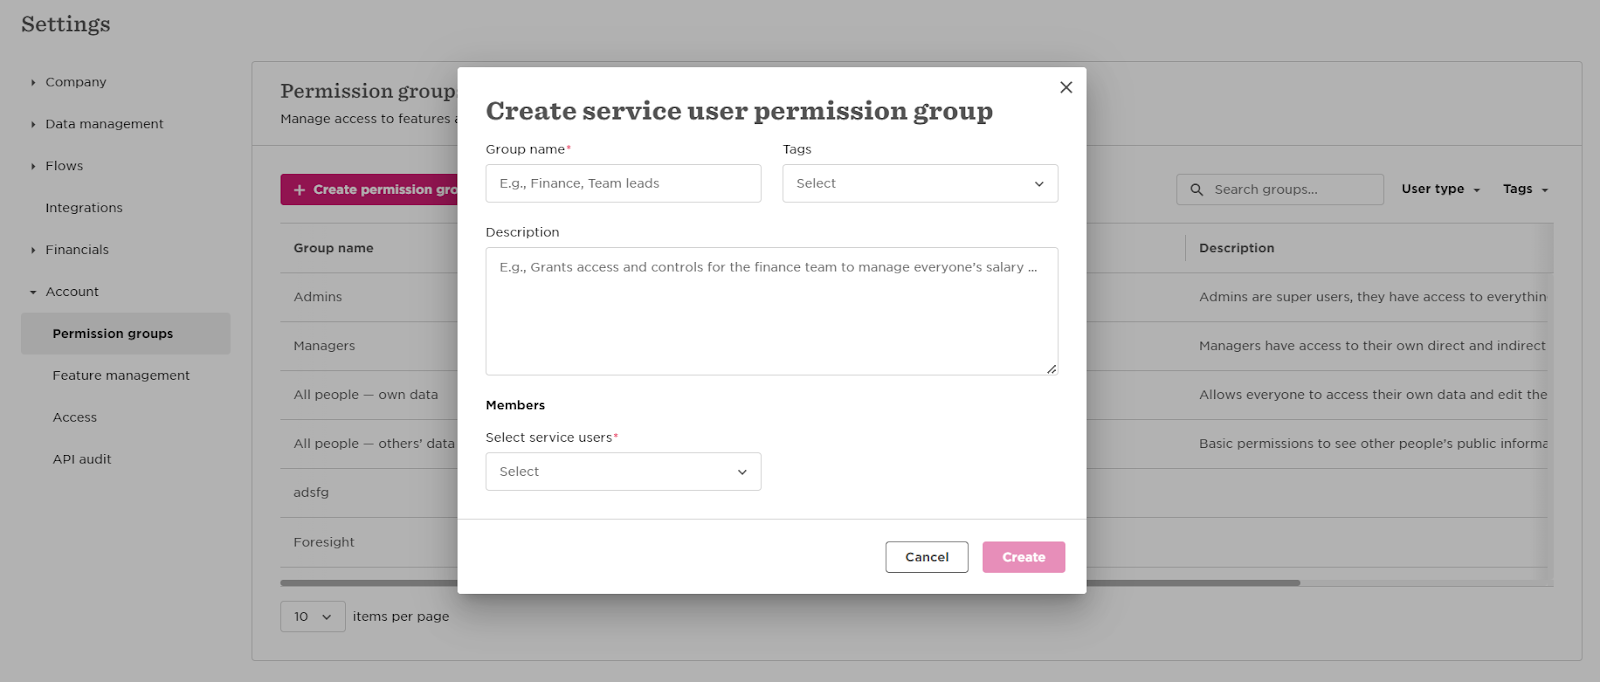Open Select service users dropdown
This screenshot has height=682, width=1600.
(623, 472)
